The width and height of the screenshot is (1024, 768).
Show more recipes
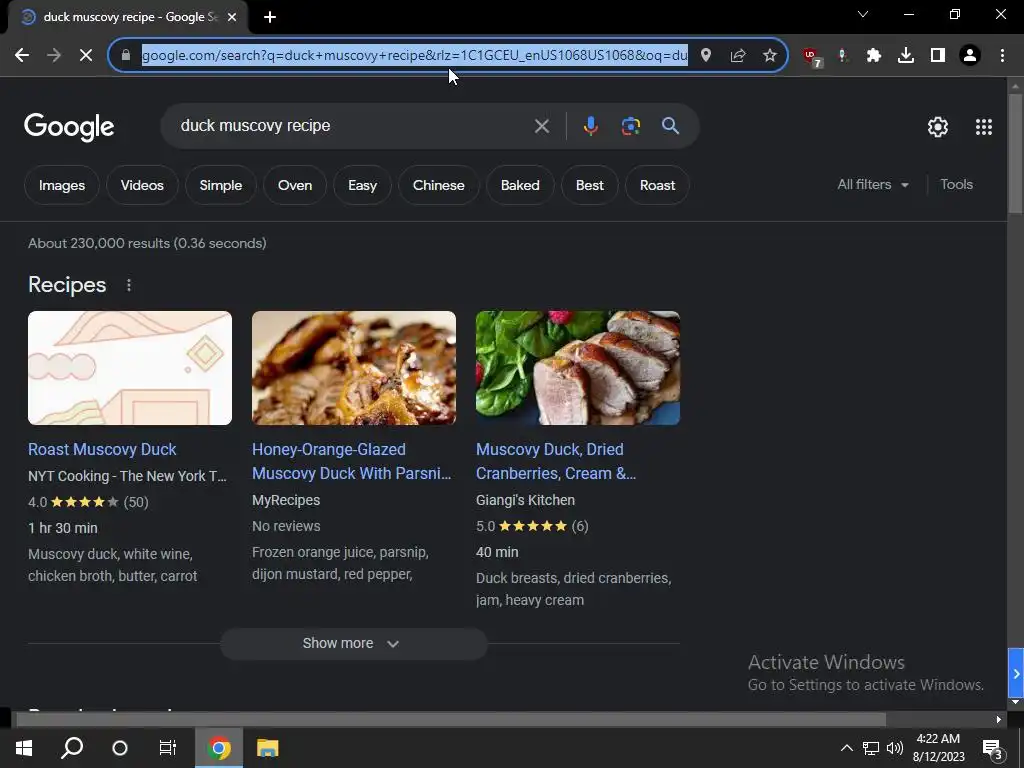tap(353, 643)
